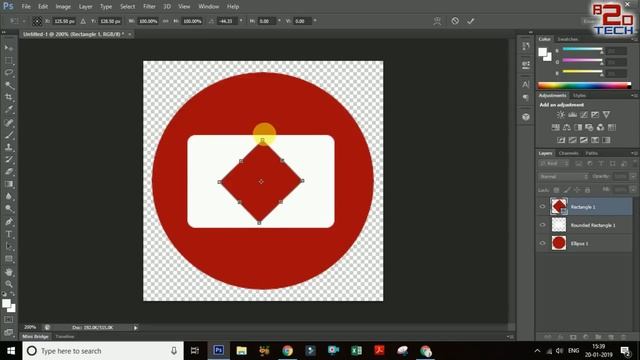Open the status bar info arrow
Screen dimensions: 640x360
tap(136, 327)
